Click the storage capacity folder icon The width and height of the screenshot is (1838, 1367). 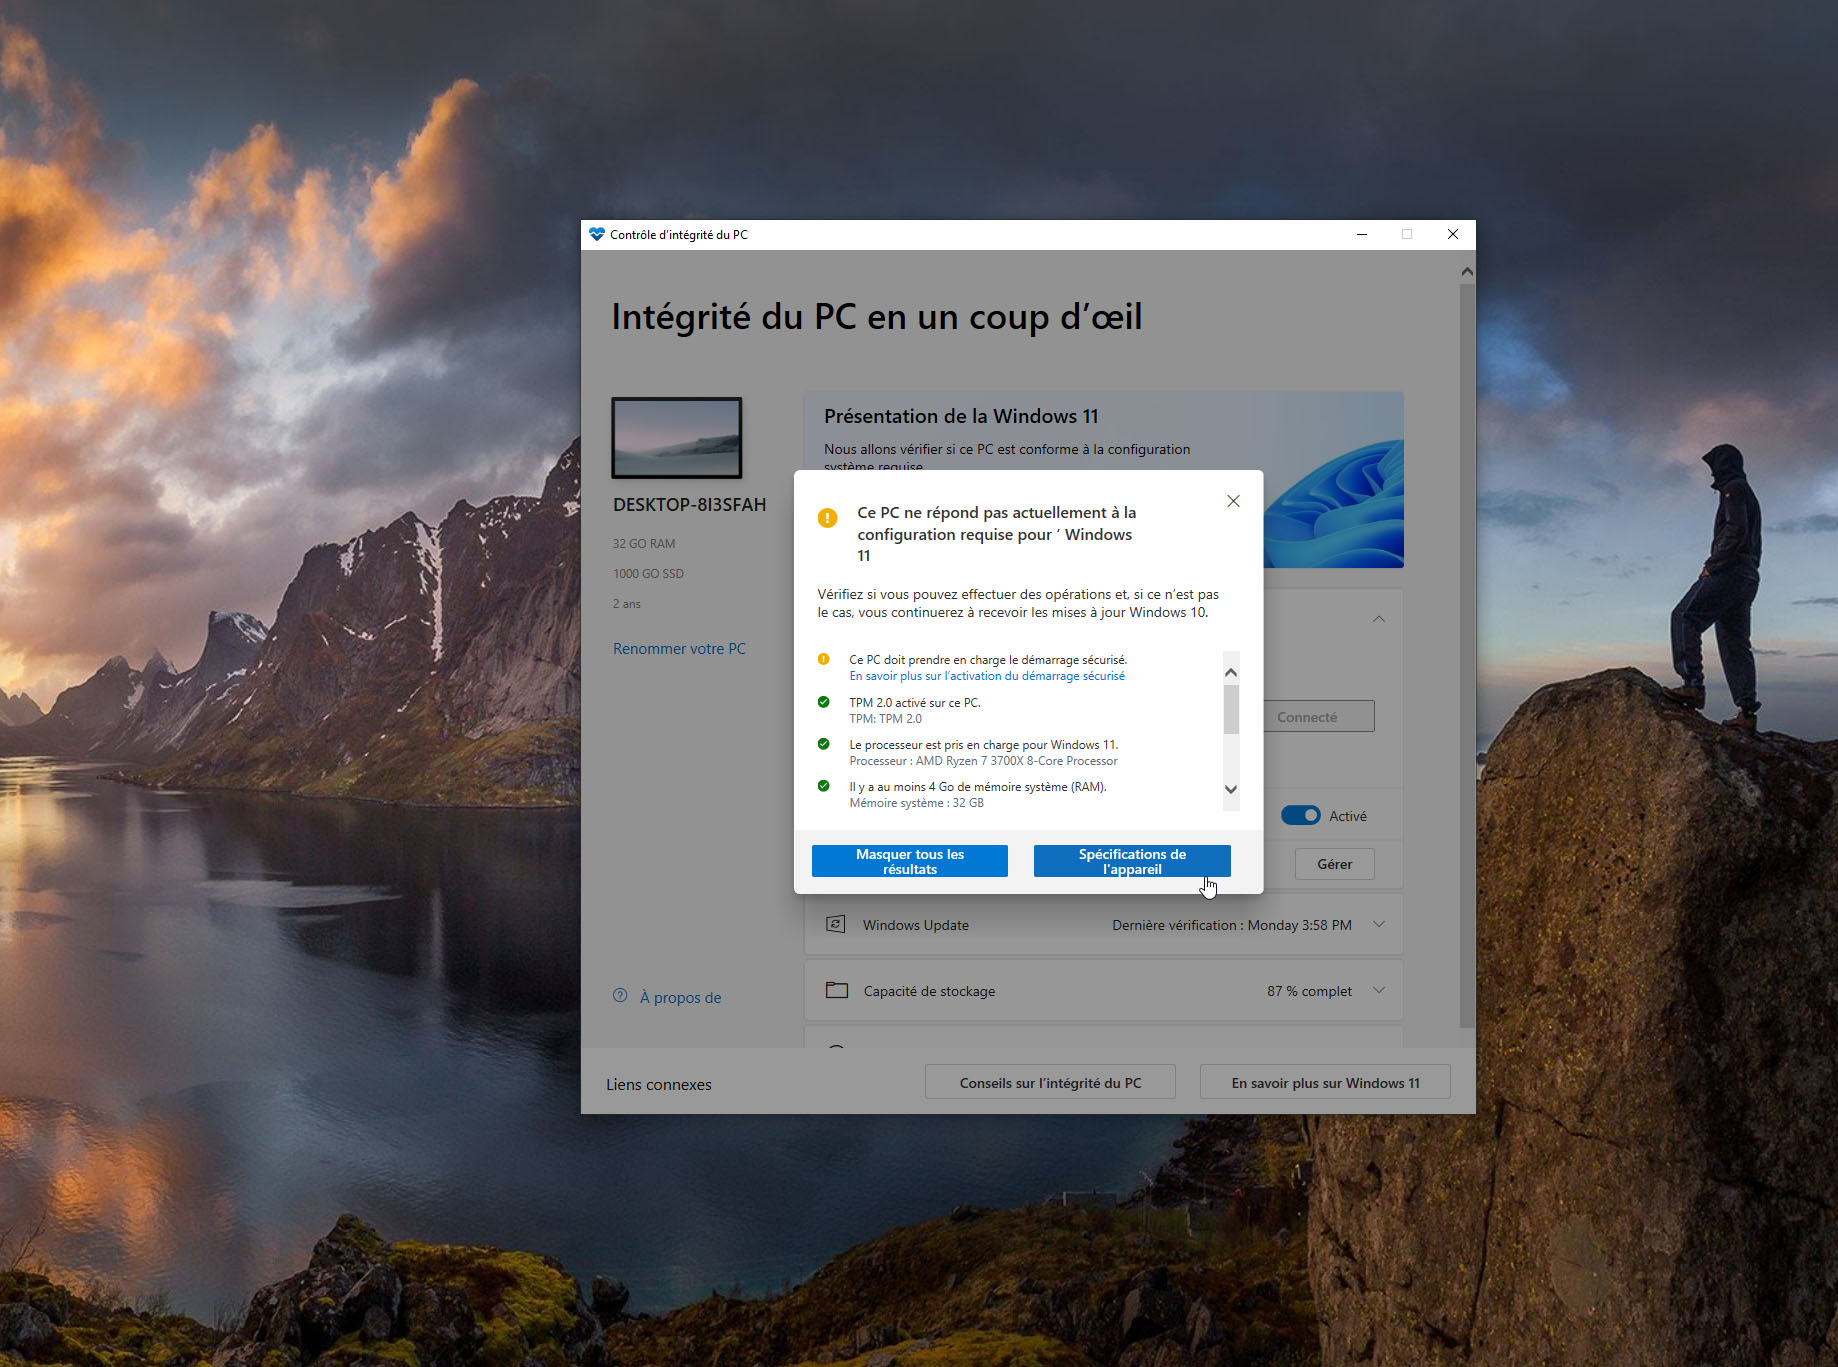(x=836, y=990)
